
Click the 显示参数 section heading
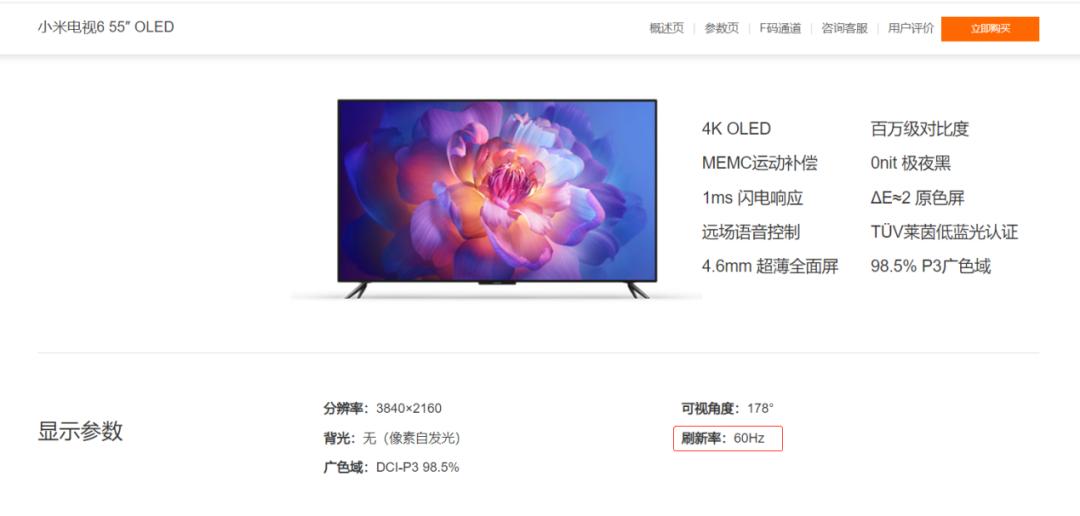(x=80, y=431)
